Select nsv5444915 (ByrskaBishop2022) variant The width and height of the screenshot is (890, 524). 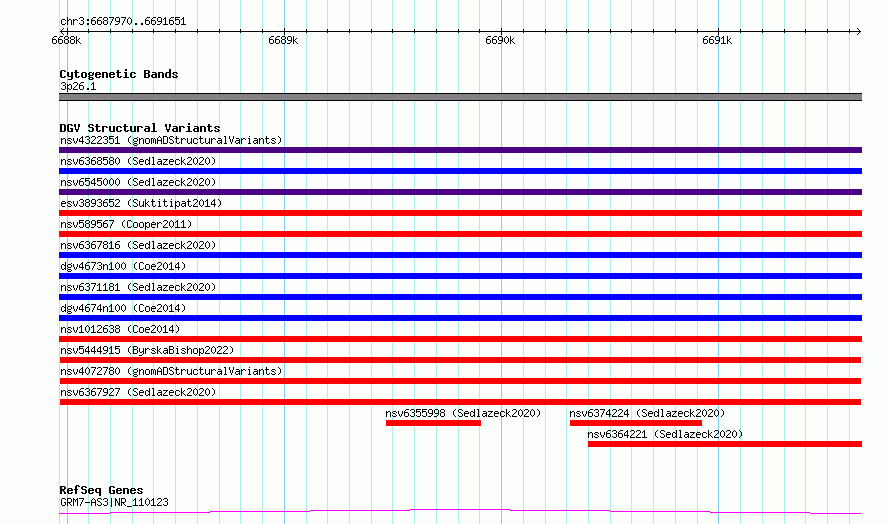coord(147,350)
